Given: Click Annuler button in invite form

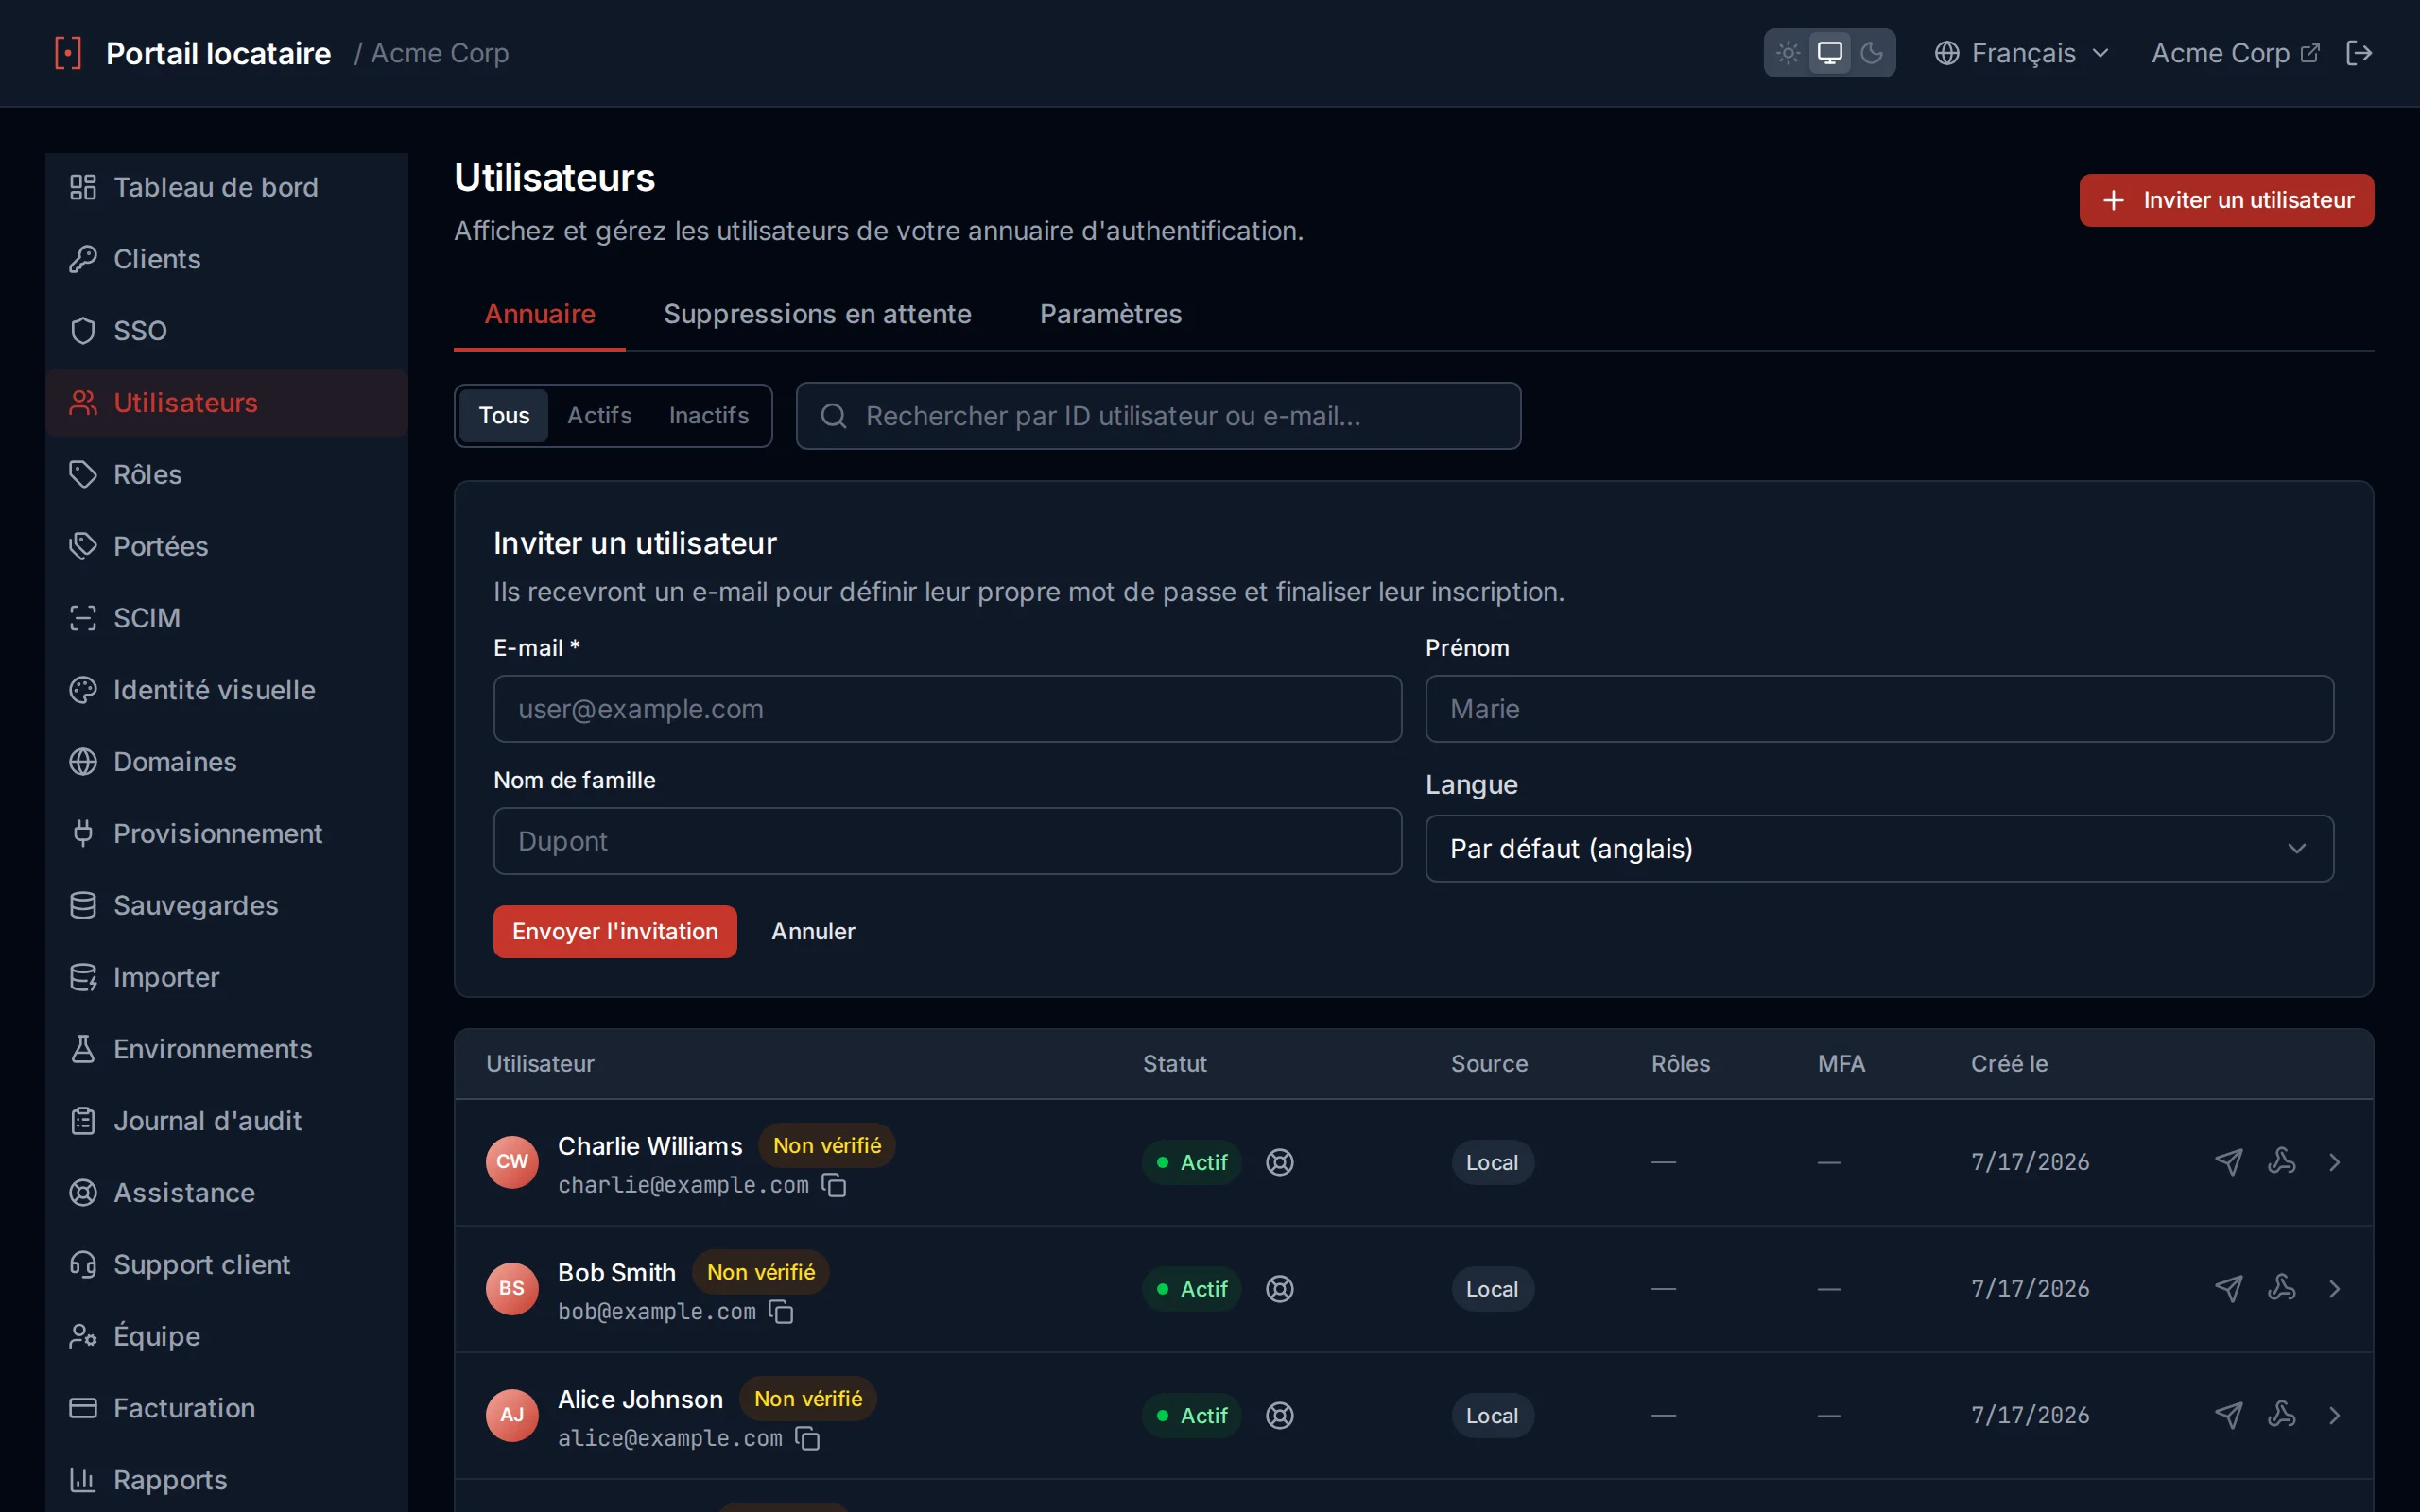Looking at the screenshot, I should (813, 932).
